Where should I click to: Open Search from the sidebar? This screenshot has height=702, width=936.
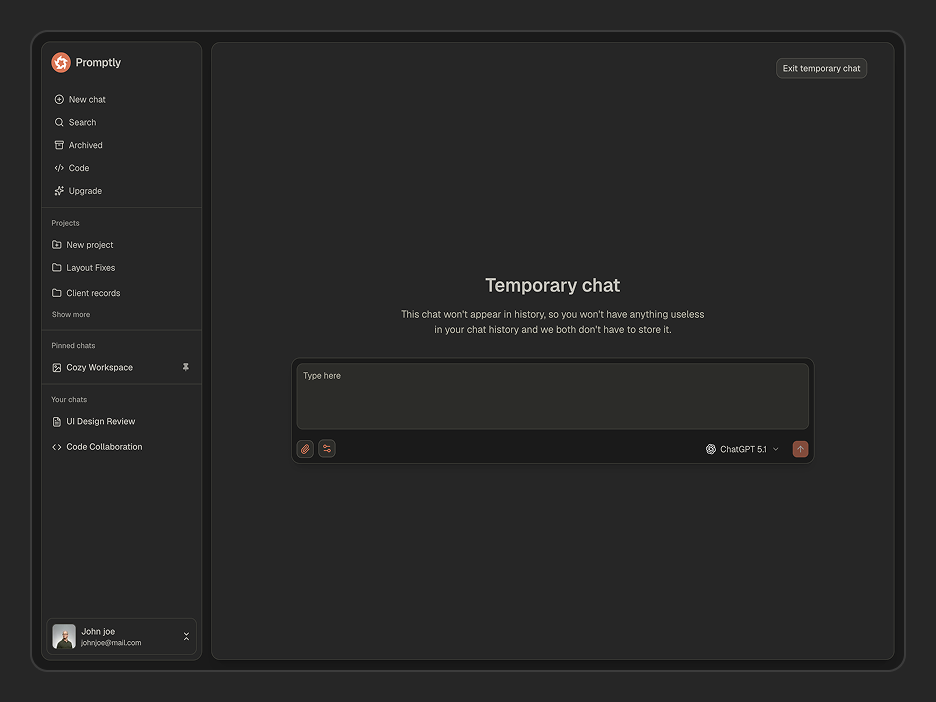(x=82, y=122)
